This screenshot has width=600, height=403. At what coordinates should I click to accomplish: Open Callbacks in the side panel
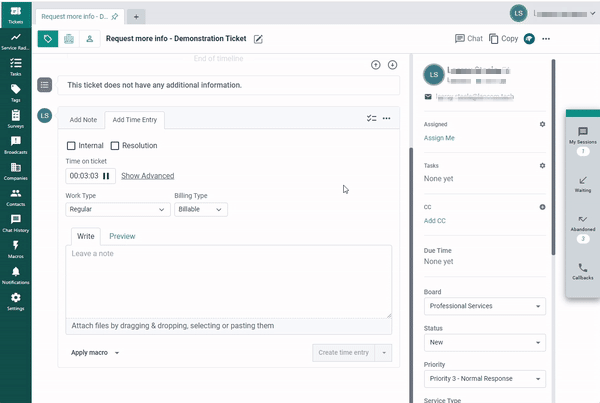[x=582, y=271]
